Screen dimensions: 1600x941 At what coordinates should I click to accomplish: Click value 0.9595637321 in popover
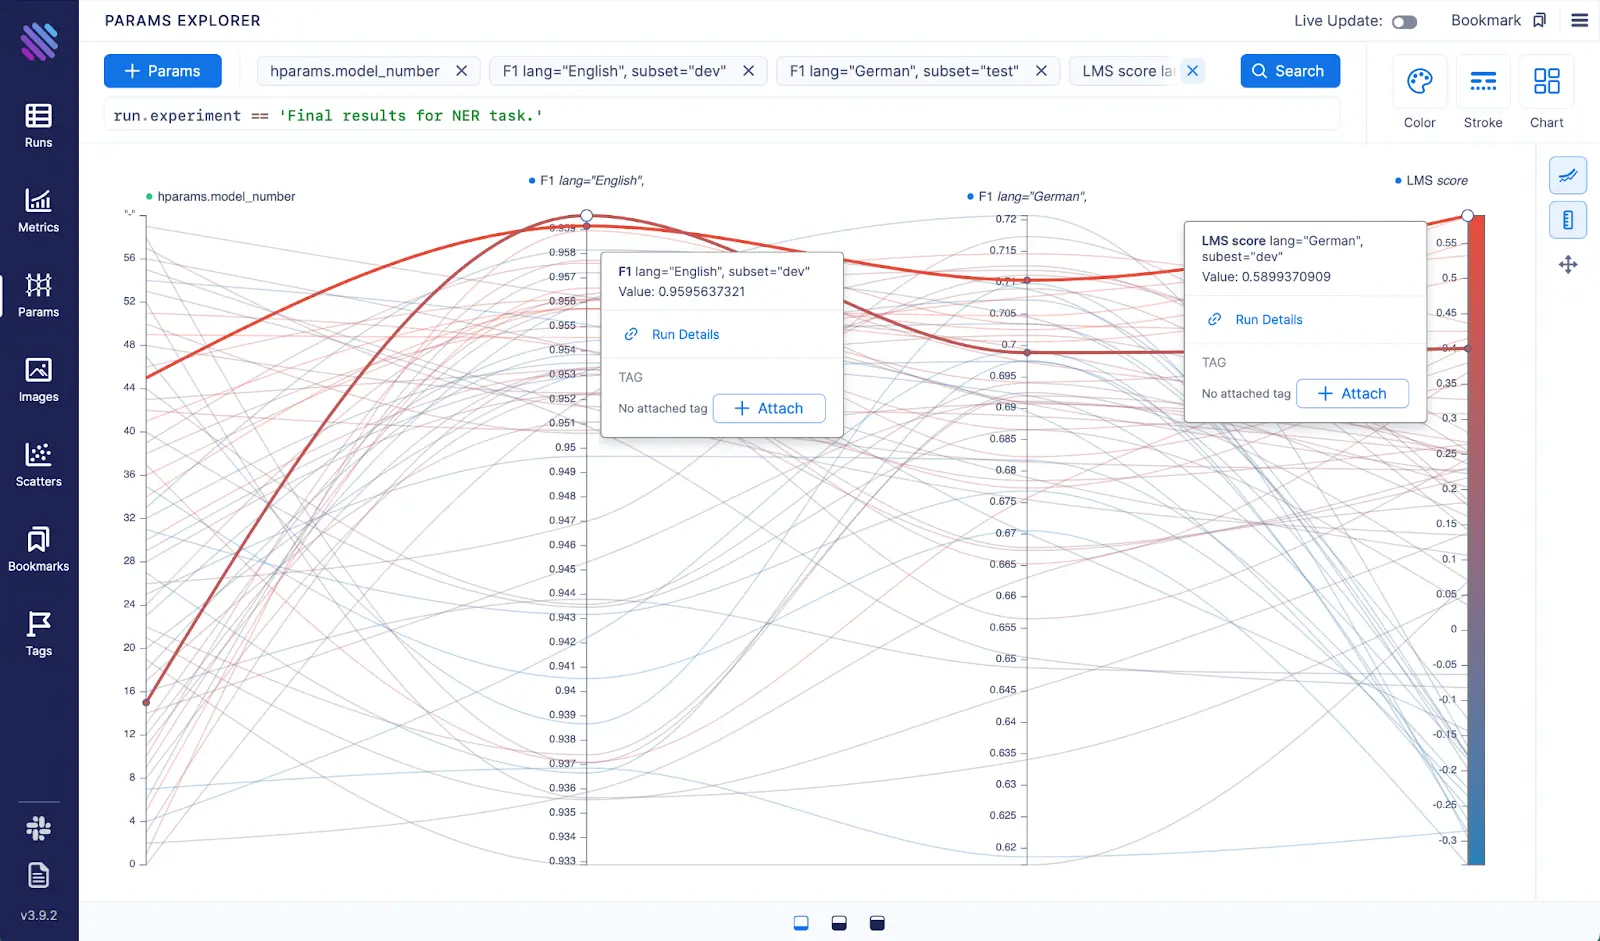pos(702,291)
